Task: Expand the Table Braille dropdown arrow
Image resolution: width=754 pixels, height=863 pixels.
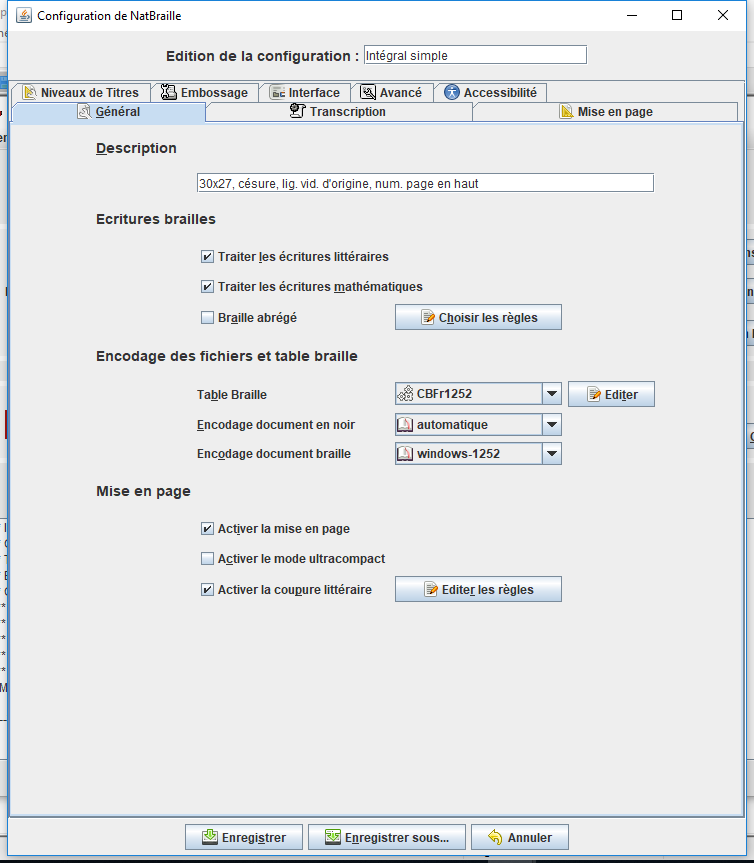Action: [551, 394]
